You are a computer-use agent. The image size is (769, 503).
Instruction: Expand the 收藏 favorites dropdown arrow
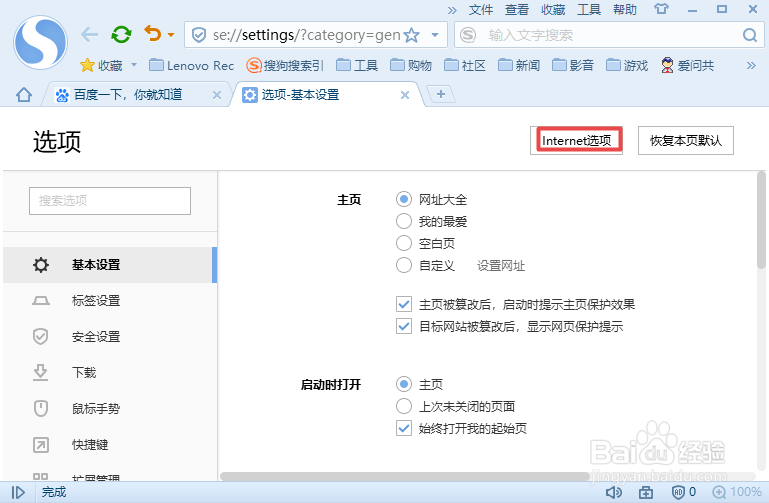click(x=134, y=65)
